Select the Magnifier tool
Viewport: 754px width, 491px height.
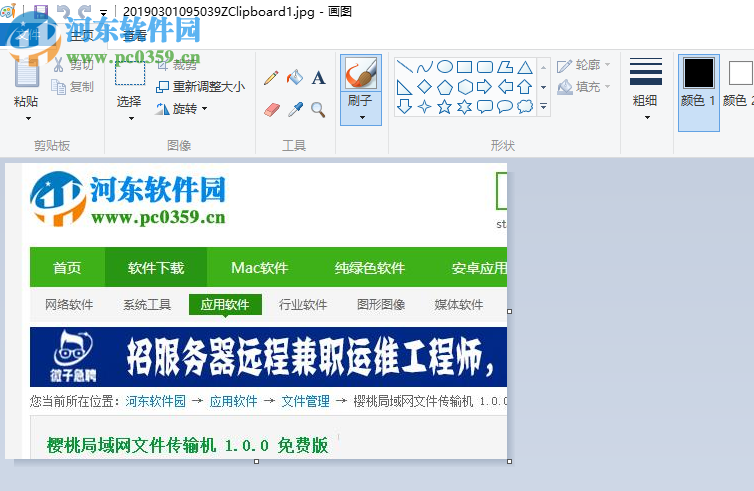click(318, 110)
